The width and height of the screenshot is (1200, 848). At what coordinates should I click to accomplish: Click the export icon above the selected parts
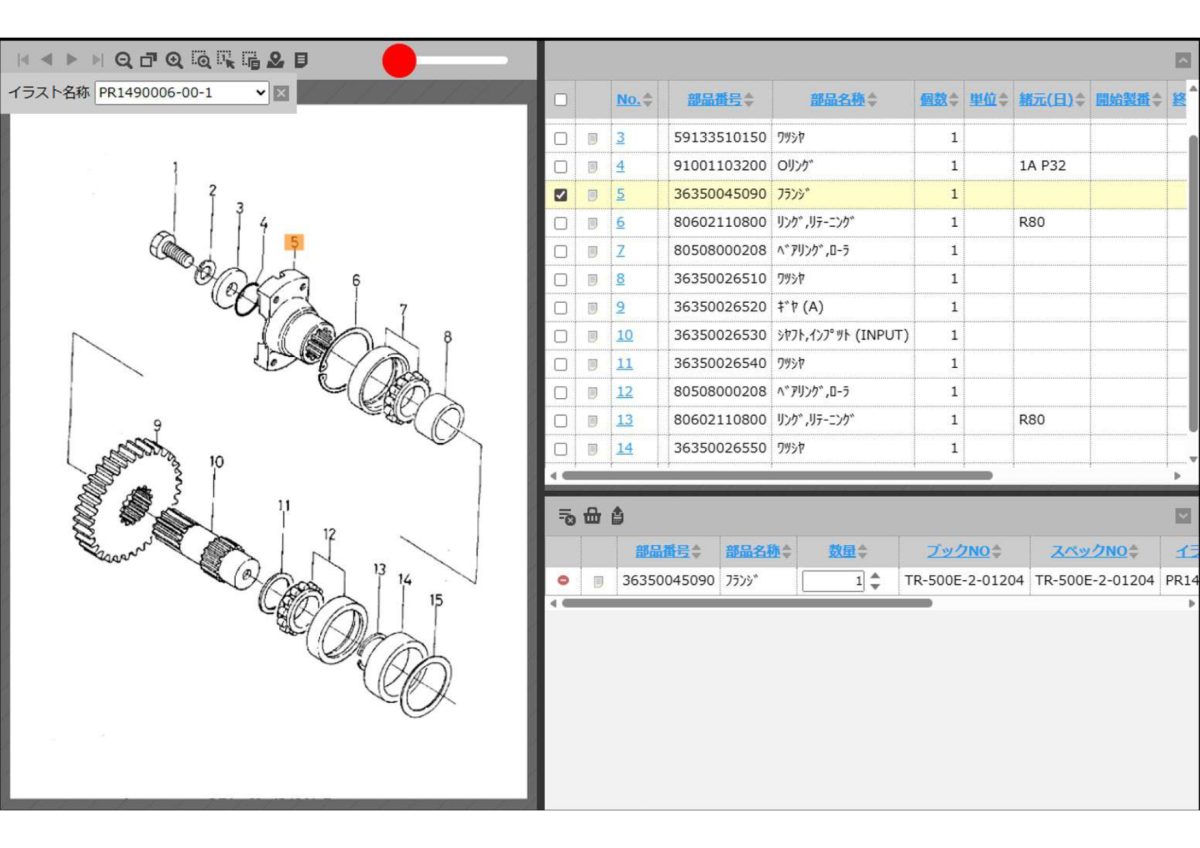tap(618, 516)
